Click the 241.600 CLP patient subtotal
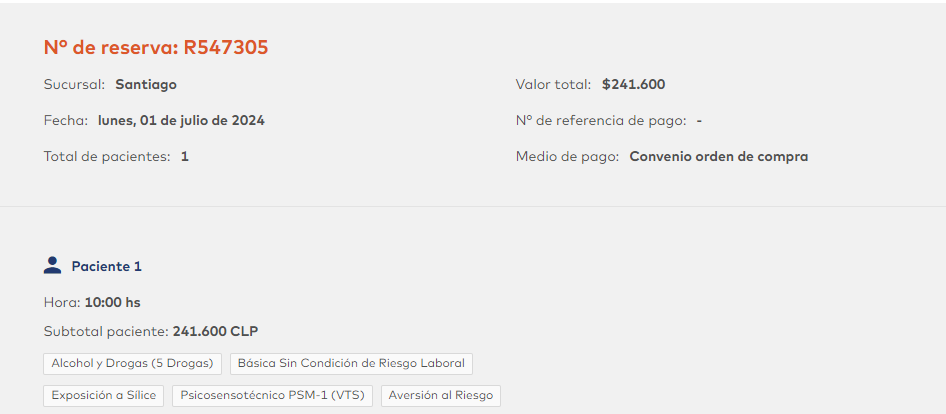This screenshot has width=946, height=414. point(215,331)
